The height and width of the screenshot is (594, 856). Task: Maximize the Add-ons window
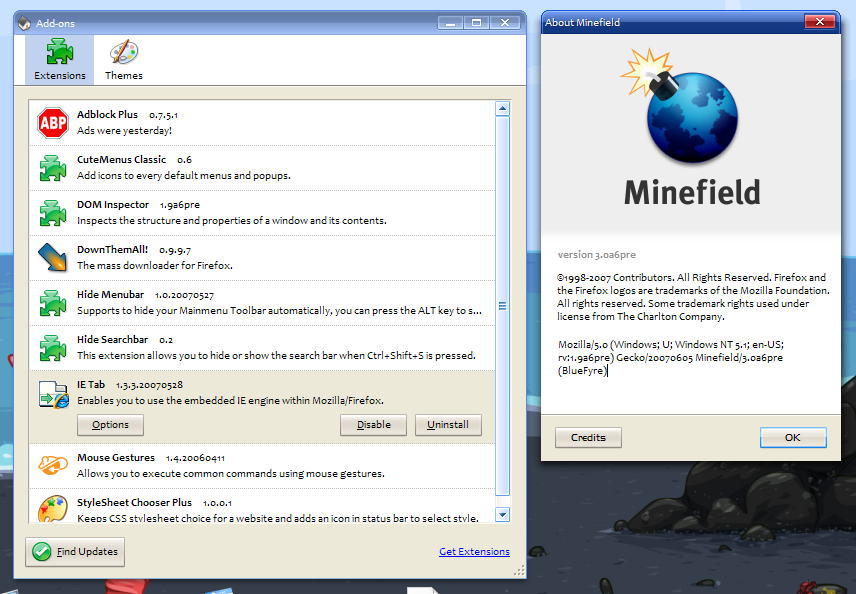pos(477,22)
